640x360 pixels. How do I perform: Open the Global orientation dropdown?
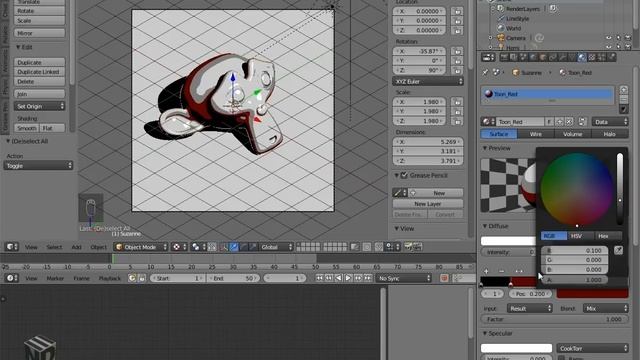(276, 247)
